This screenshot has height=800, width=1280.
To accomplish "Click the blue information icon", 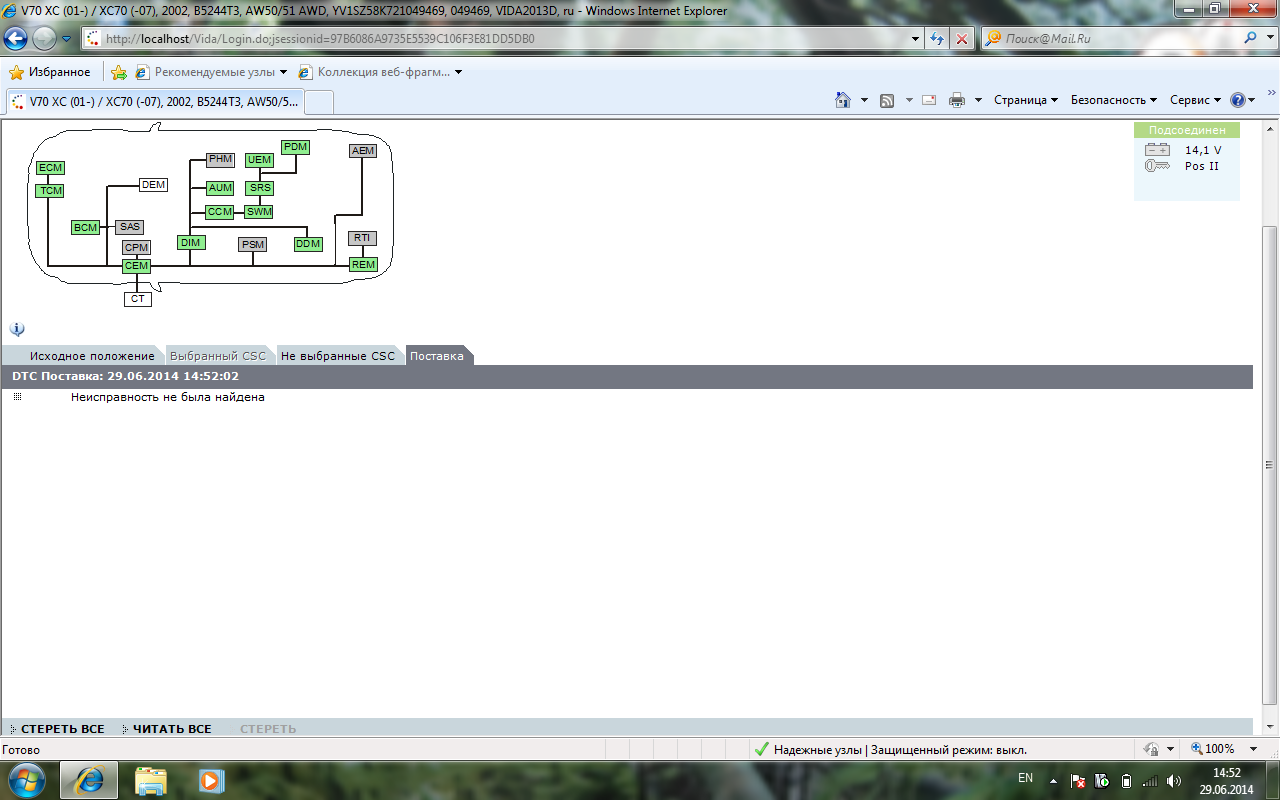I will [x=17, y=328].
